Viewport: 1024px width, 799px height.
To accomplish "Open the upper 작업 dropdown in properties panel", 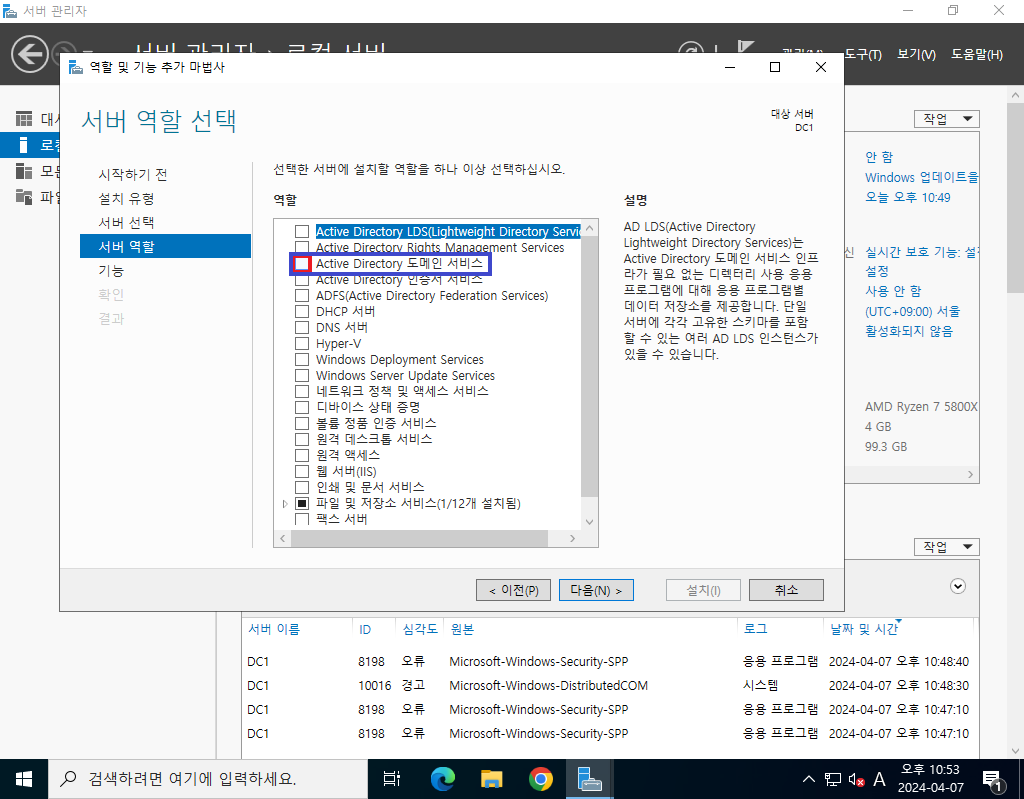I will click(947, 119).
